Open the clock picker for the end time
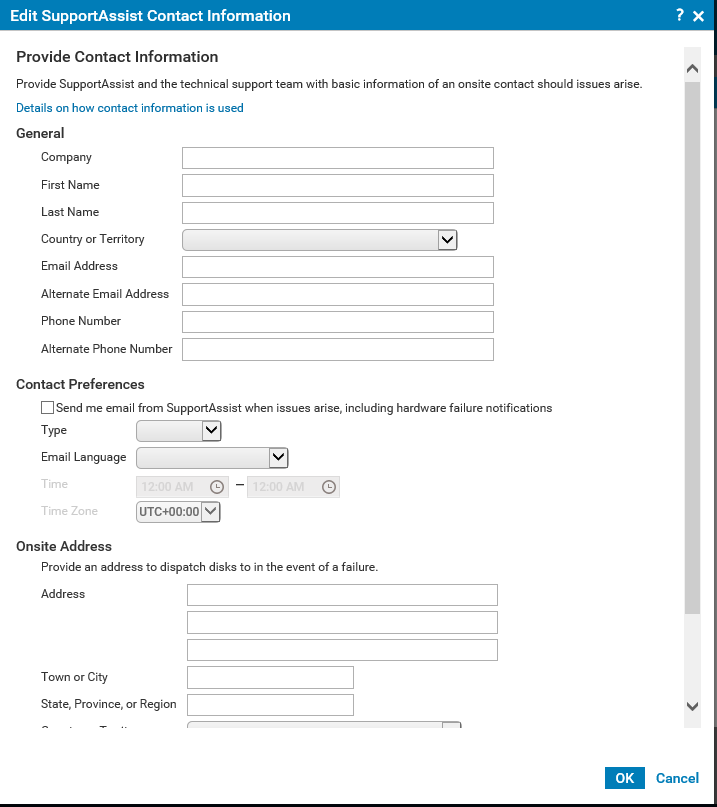Image resolution: width=717 pixels, height=807 pixels. coord(328,486)
